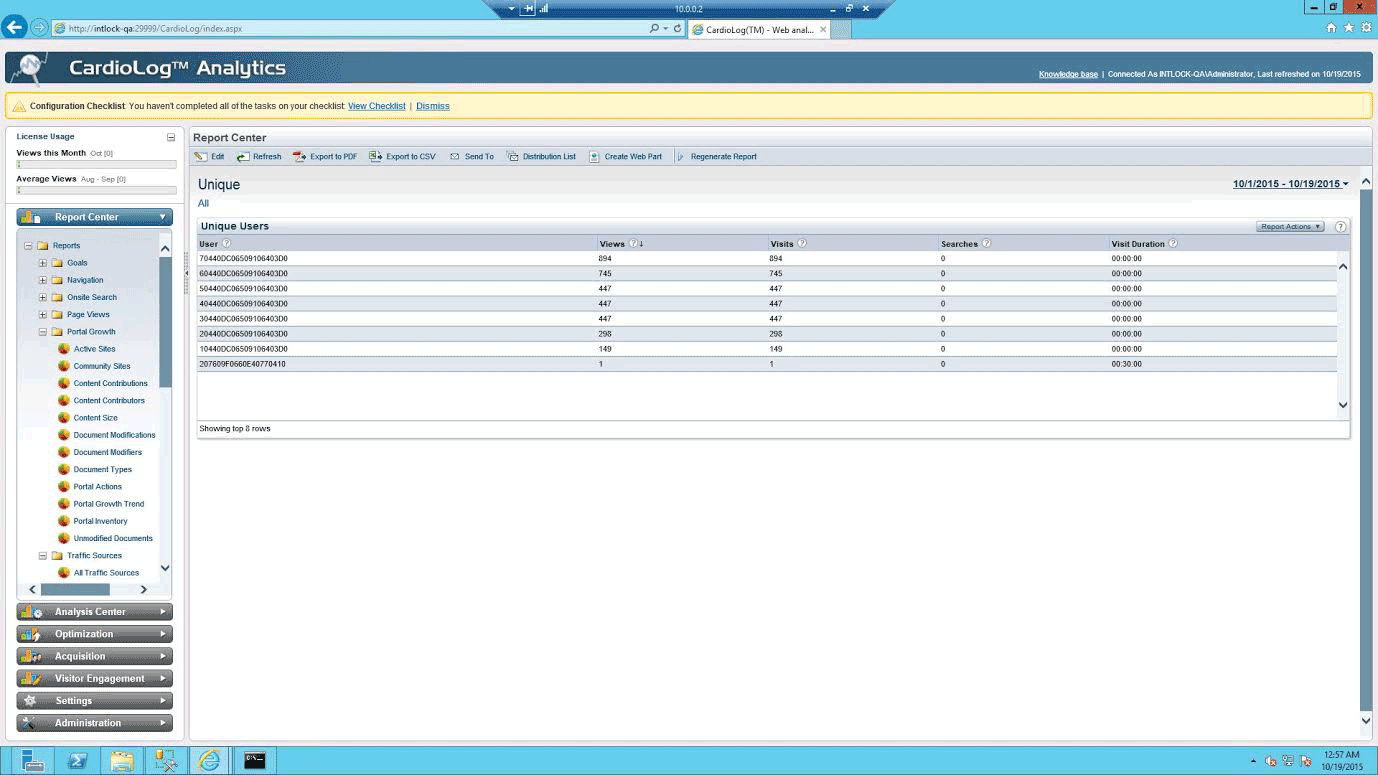Image resolution: width=1378 pixels, height=775 pixels.
Task: Click the Regenerate Report icon
Action: (681, 156)
